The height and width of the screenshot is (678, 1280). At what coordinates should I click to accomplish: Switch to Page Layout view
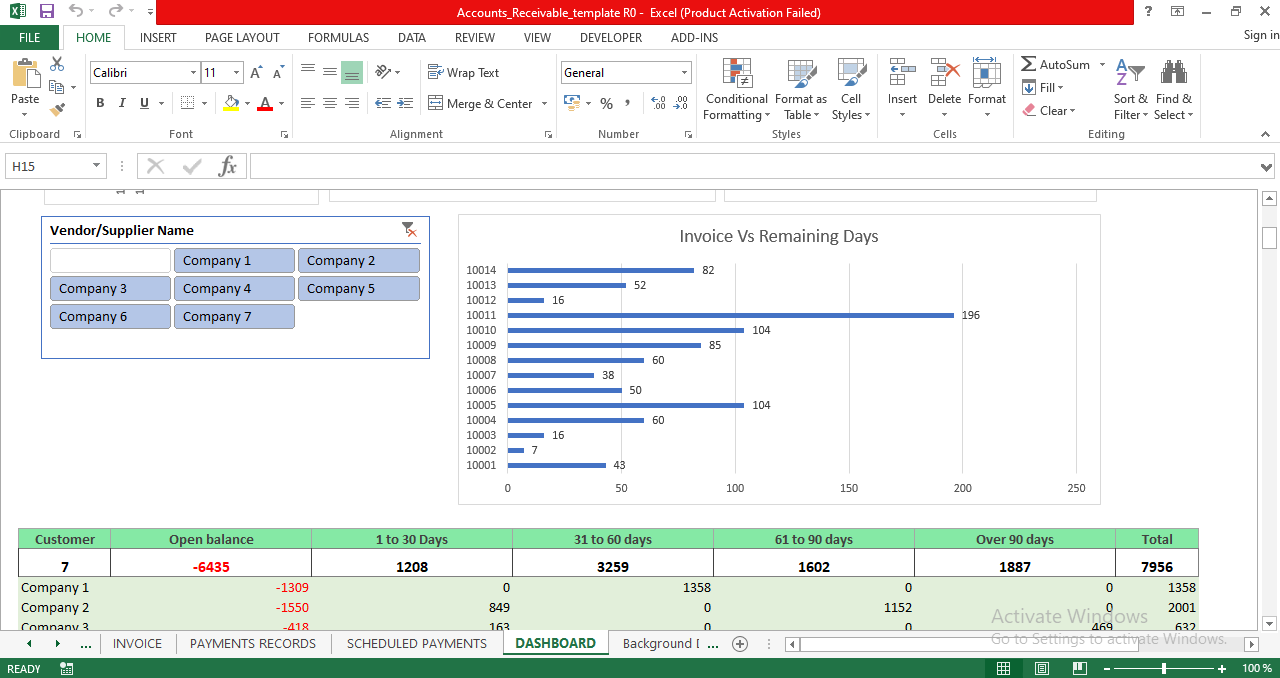pos(1041,668)
